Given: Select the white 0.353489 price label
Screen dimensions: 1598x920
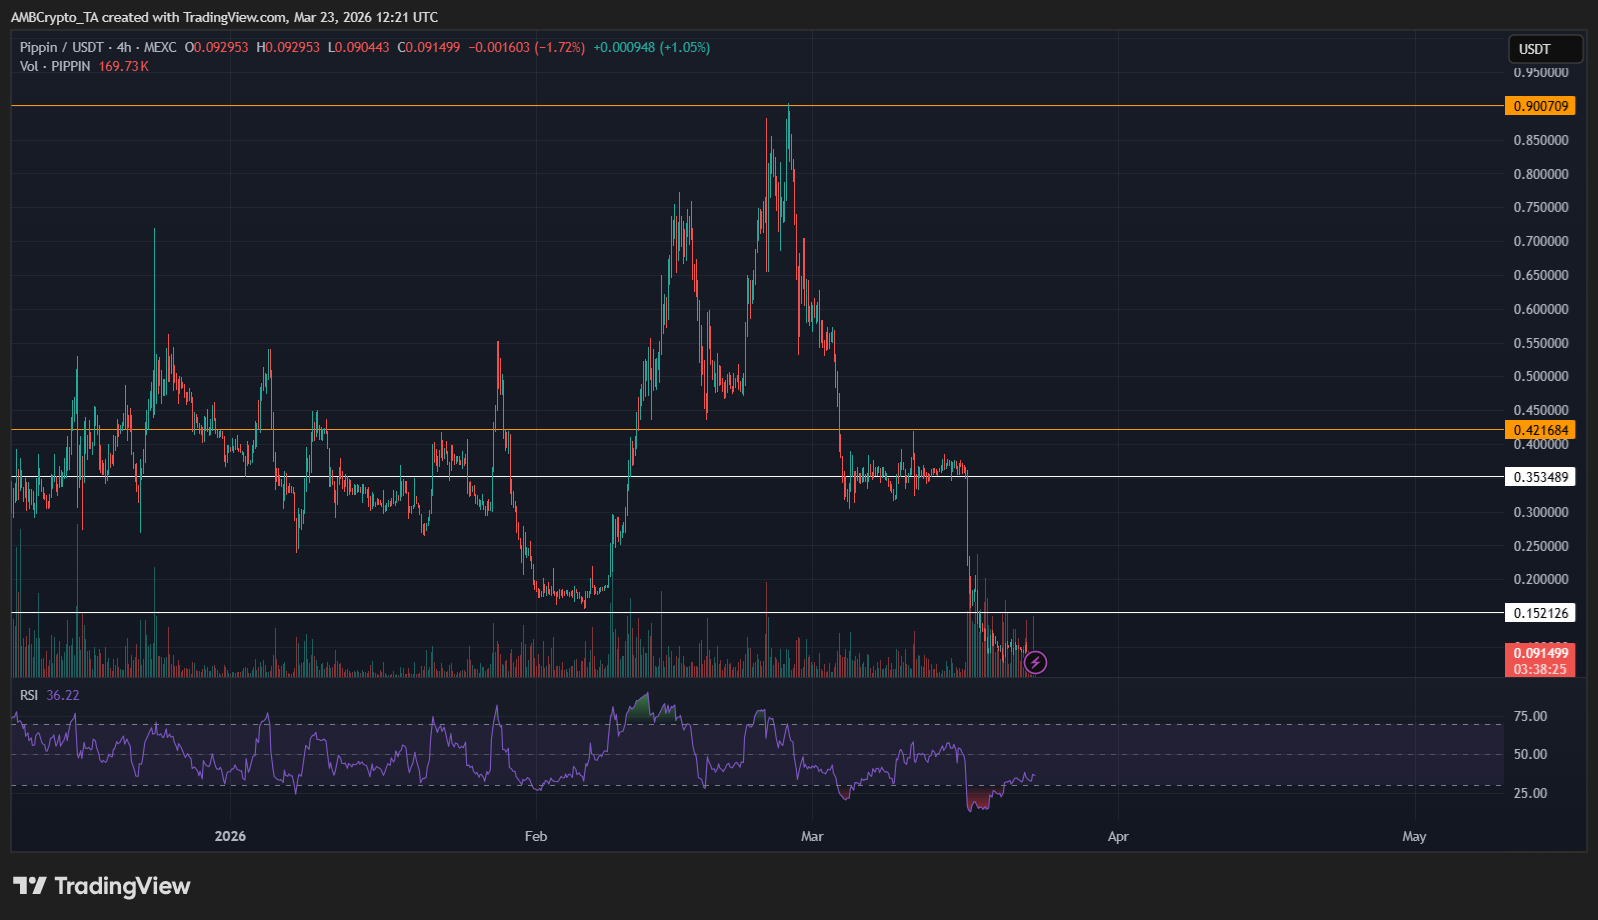Looking at the screenshot, I should [1540, 477].
